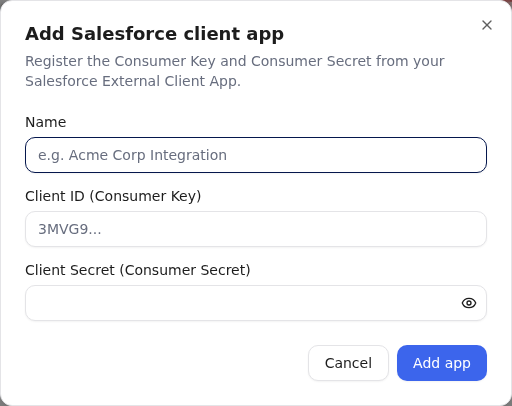The height and width of the screenshot is (406, 512).
Task: Dismiss the dialog using the X icon
Action: [x=487, y=25]
